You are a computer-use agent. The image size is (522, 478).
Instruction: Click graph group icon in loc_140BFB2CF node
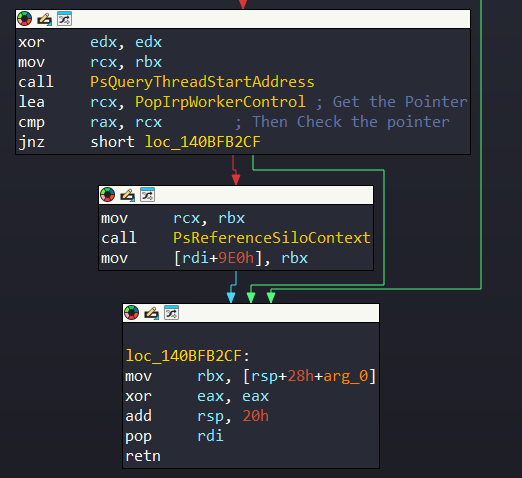pyautogui.click(x=171, y=313)
